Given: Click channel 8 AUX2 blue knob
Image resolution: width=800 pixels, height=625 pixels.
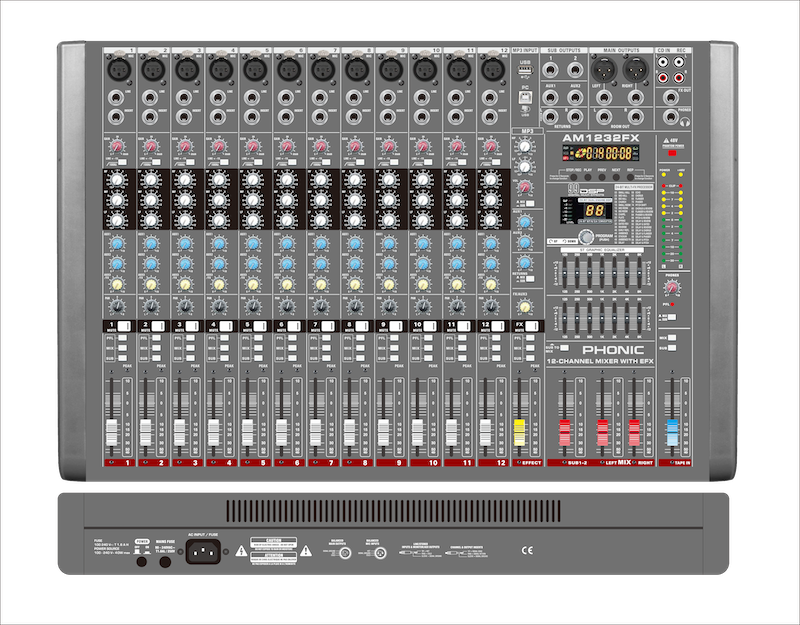Looking at the screenshot, I should tap(355, 264).
